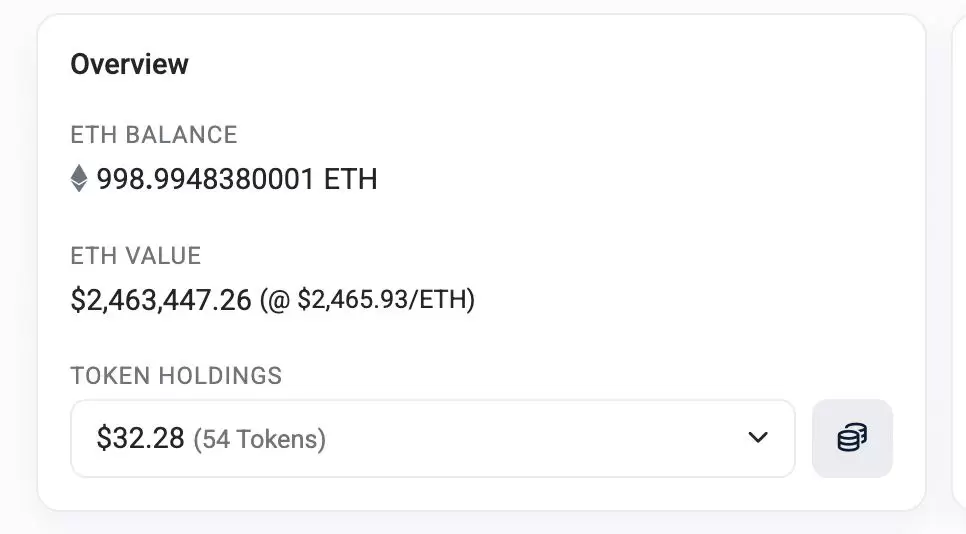Click the Ethereum diamond logo icon
The image size is (966, 534).
[x=79, y=179]
